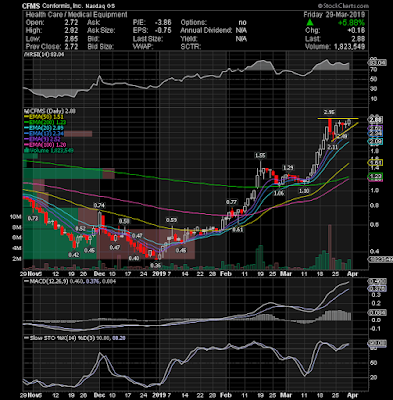Click the 0.61 price annotation in February

click(x=238, y=230)
